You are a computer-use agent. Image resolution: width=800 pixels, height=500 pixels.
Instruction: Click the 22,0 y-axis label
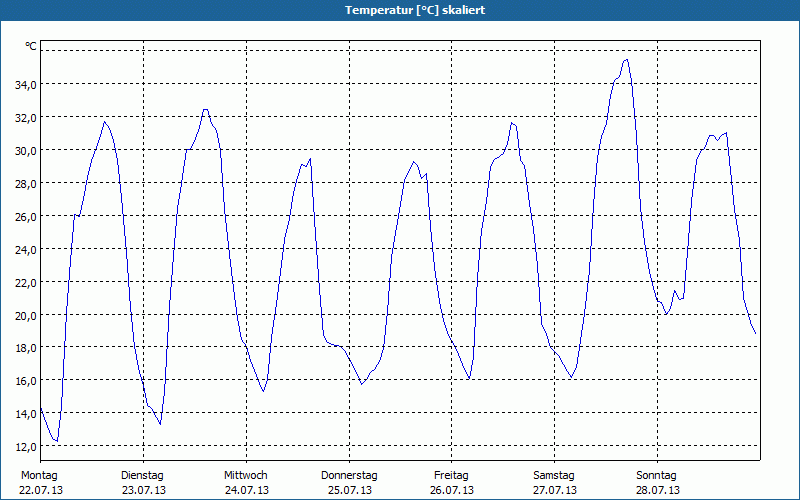[x=26, y=282]
